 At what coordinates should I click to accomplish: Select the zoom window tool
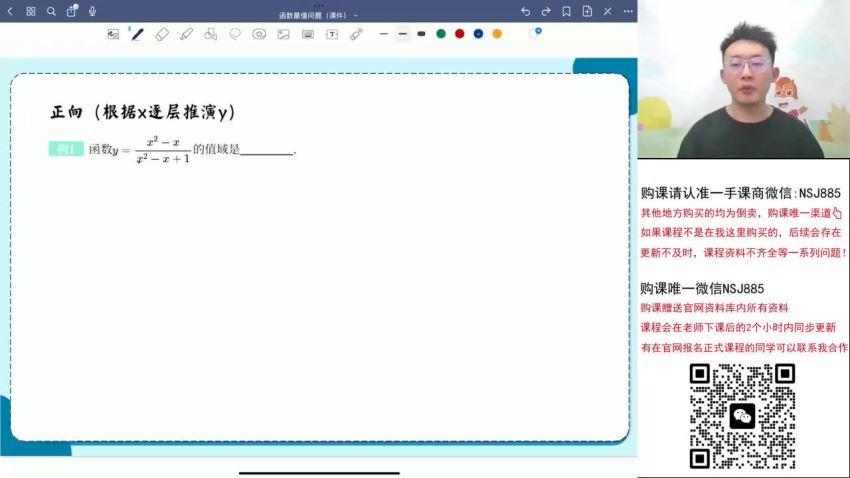pos(113,34)
